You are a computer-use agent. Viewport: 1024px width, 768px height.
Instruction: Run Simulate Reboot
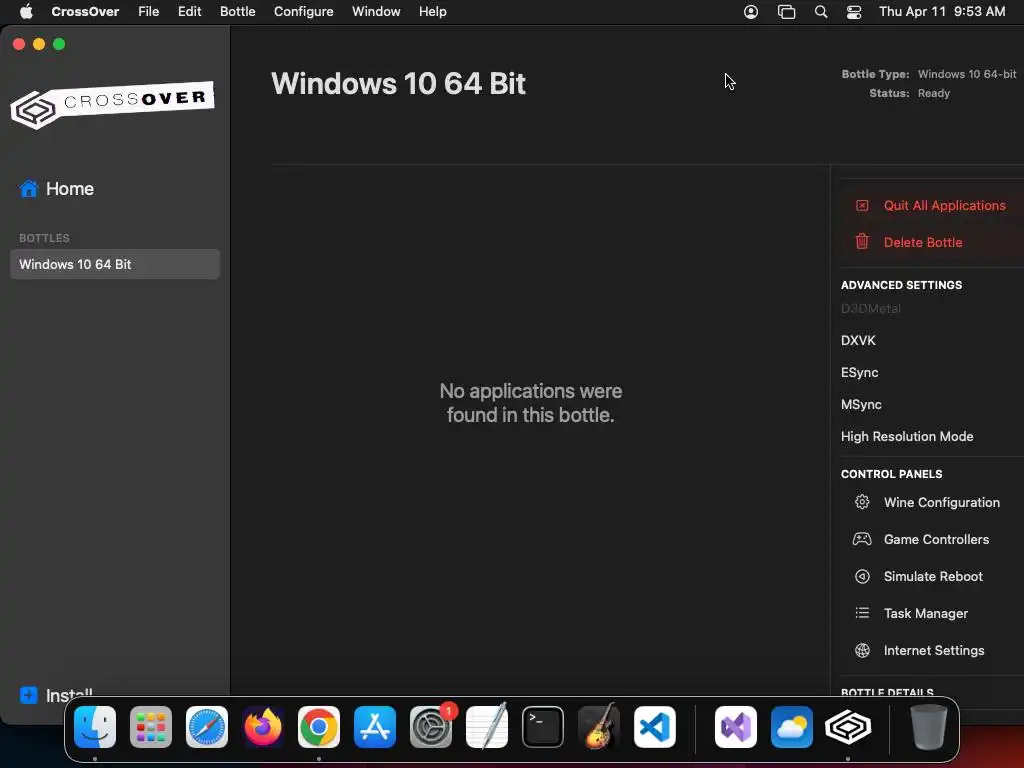click(x=933, y=576)
